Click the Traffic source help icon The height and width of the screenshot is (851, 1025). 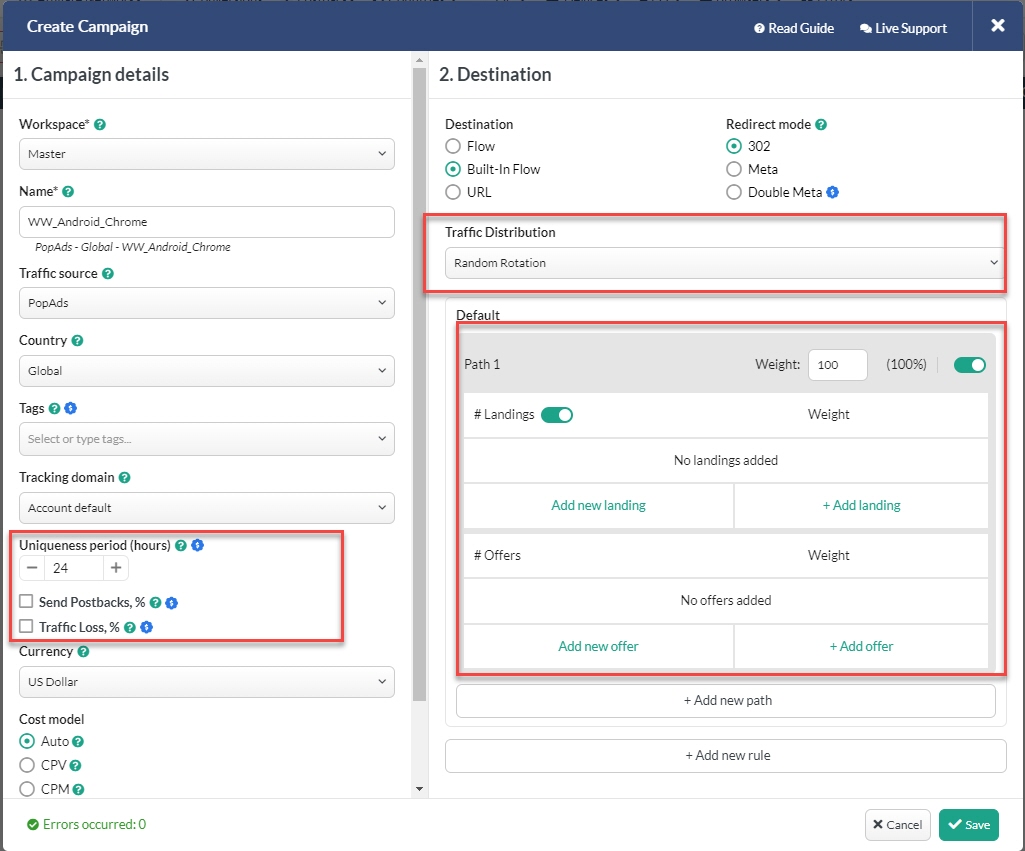tap(108, 273)
